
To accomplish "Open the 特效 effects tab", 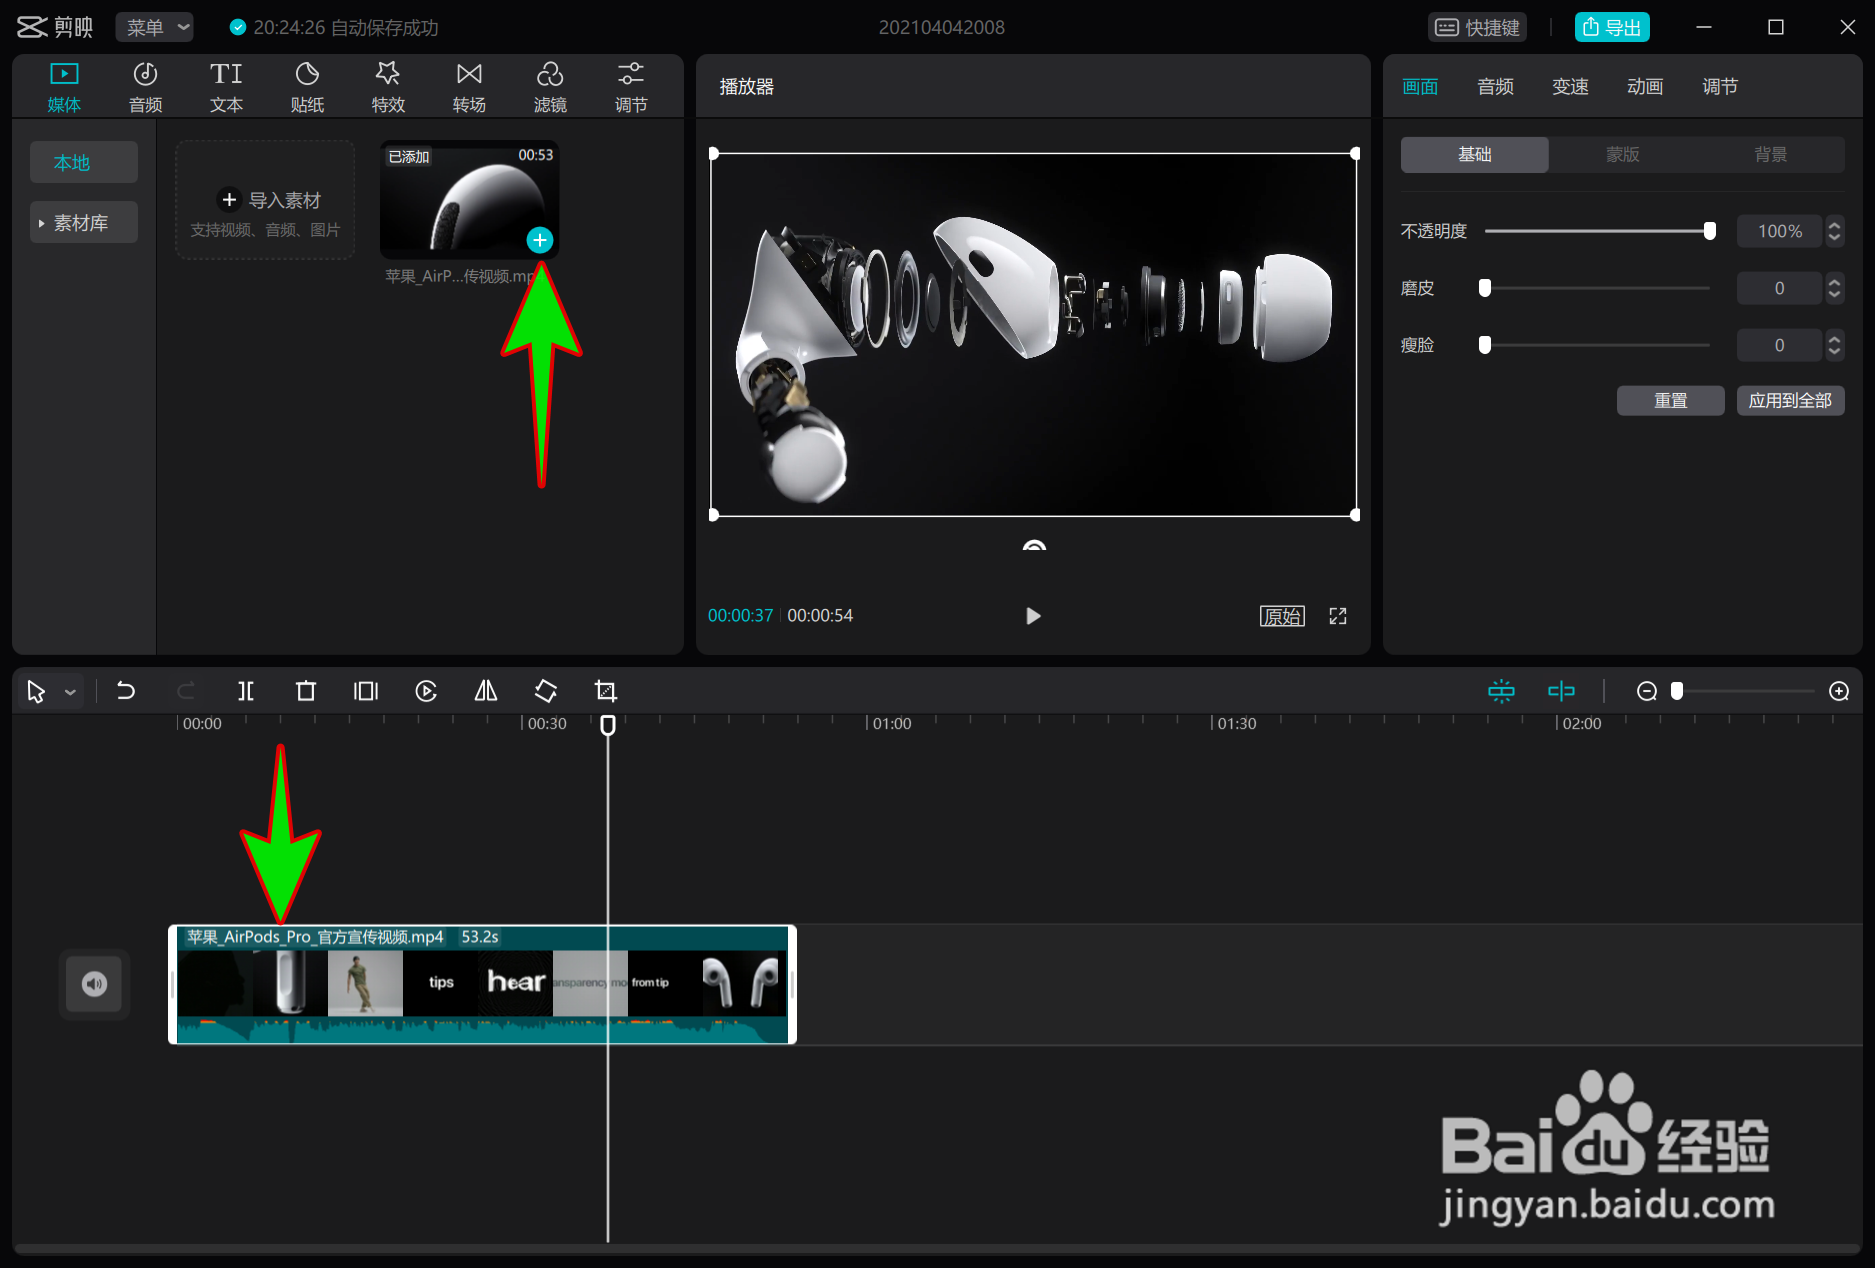I will [x=388, y=87].
